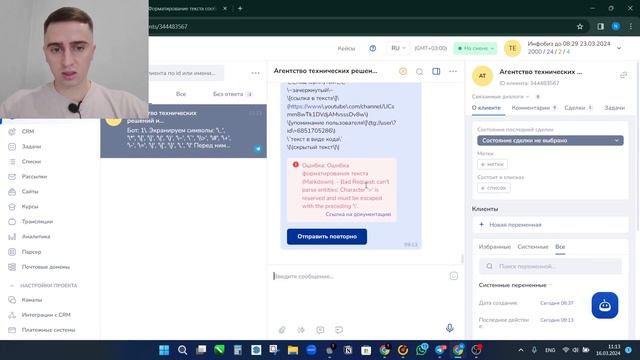Screen dimensions: 640x360
Task: Open Платежные системы settings
Action: [48, 330]
